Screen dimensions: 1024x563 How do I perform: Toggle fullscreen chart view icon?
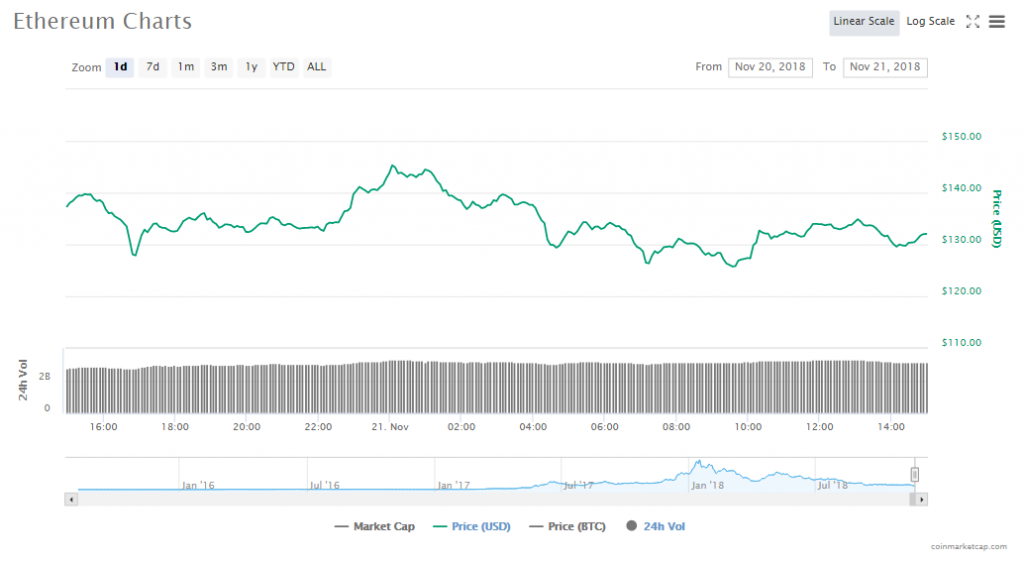click(972, 21)
